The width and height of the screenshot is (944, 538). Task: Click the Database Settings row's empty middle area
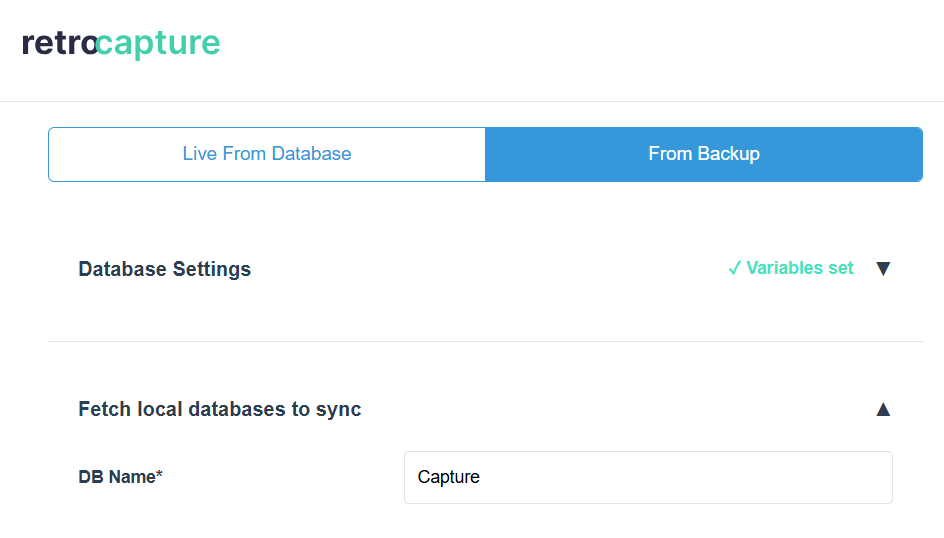pyautogui.click(x=480, y=269)
